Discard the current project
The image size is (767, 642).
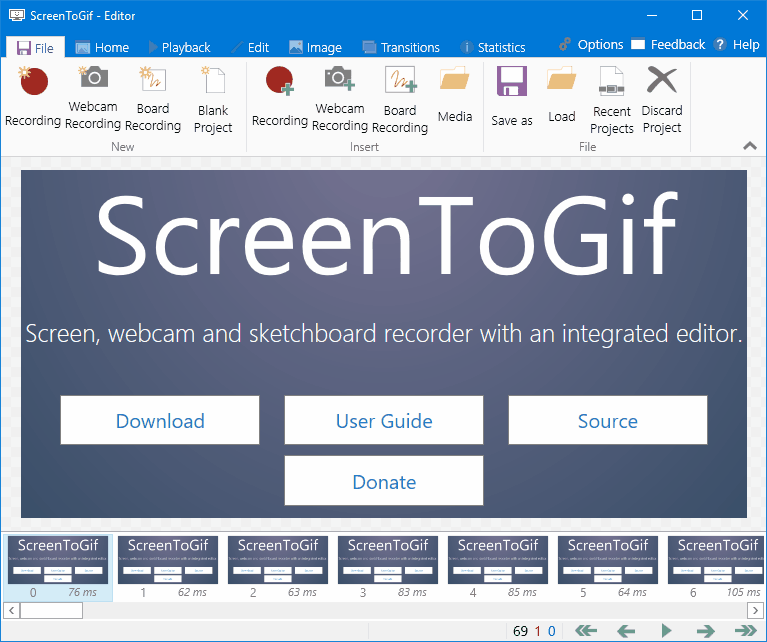(661, 99)
